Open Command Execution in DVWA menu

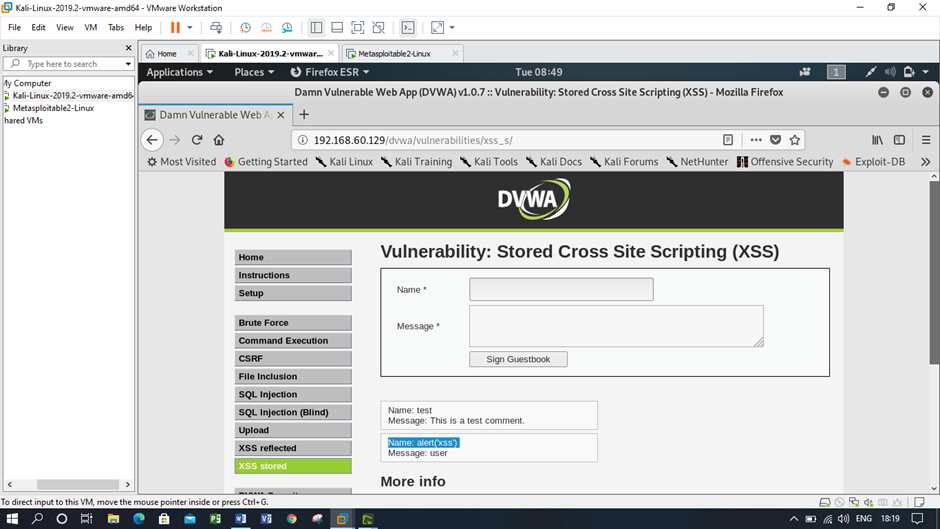point(293,341)
